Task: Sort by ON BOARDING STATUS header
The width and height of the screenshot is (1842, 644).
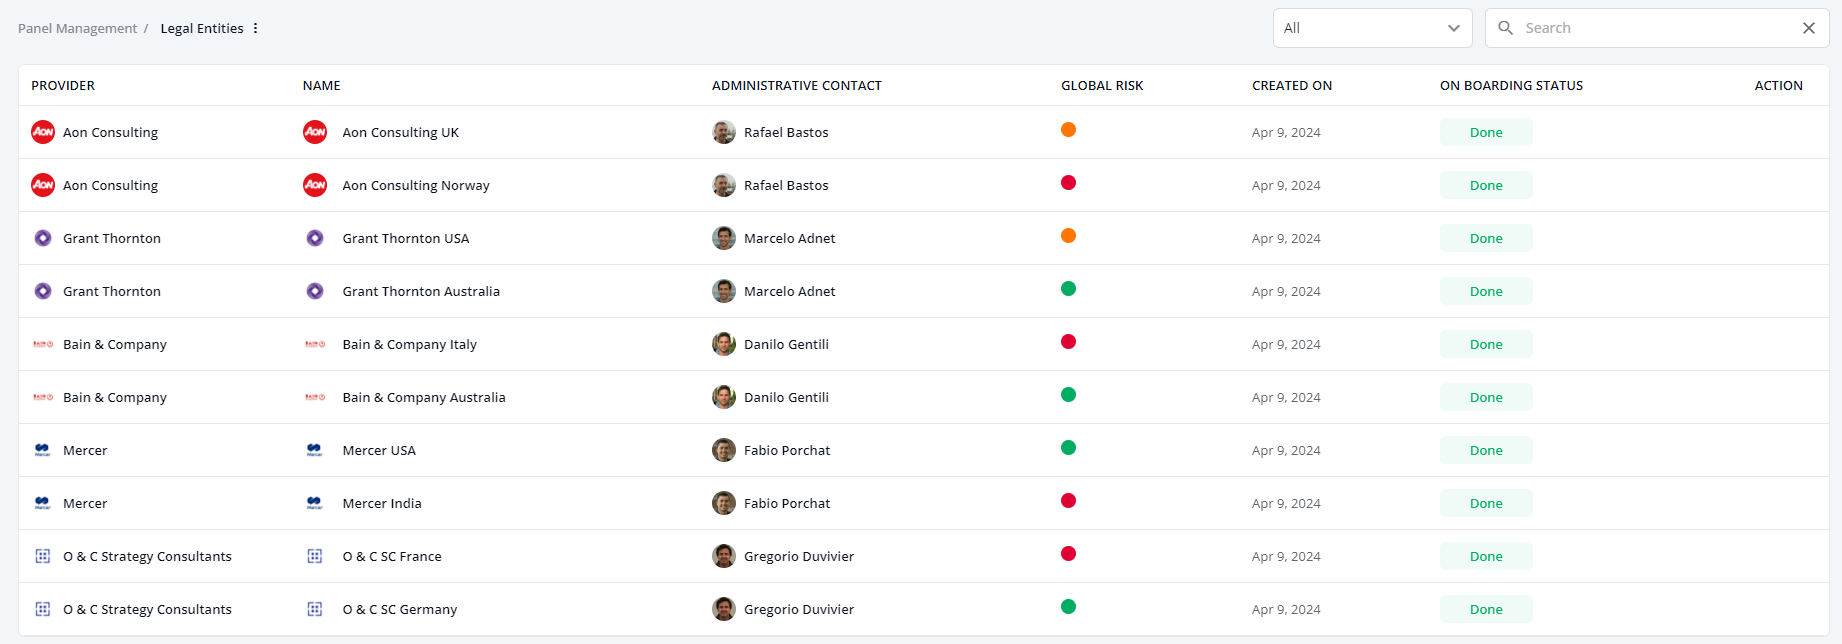Action: (x=1511, y=85)
